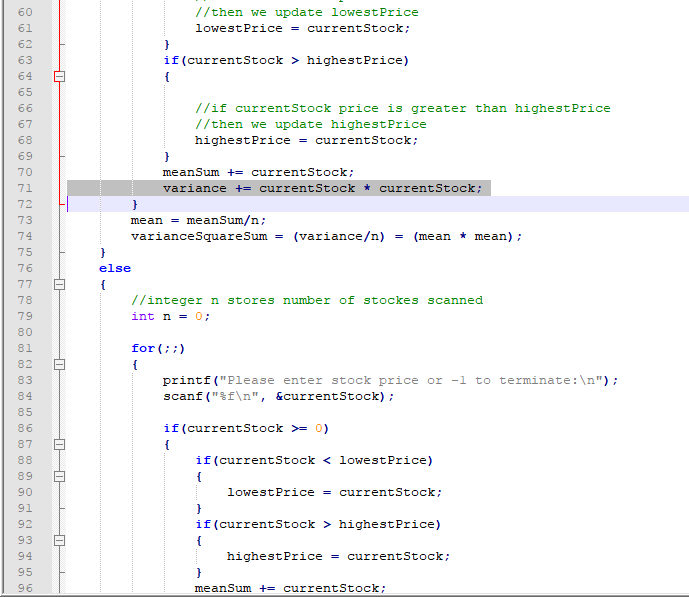The width and height of the screenshot is (689, 597).
Task: Click line number 96 in the margin
Action: point(25,588)
